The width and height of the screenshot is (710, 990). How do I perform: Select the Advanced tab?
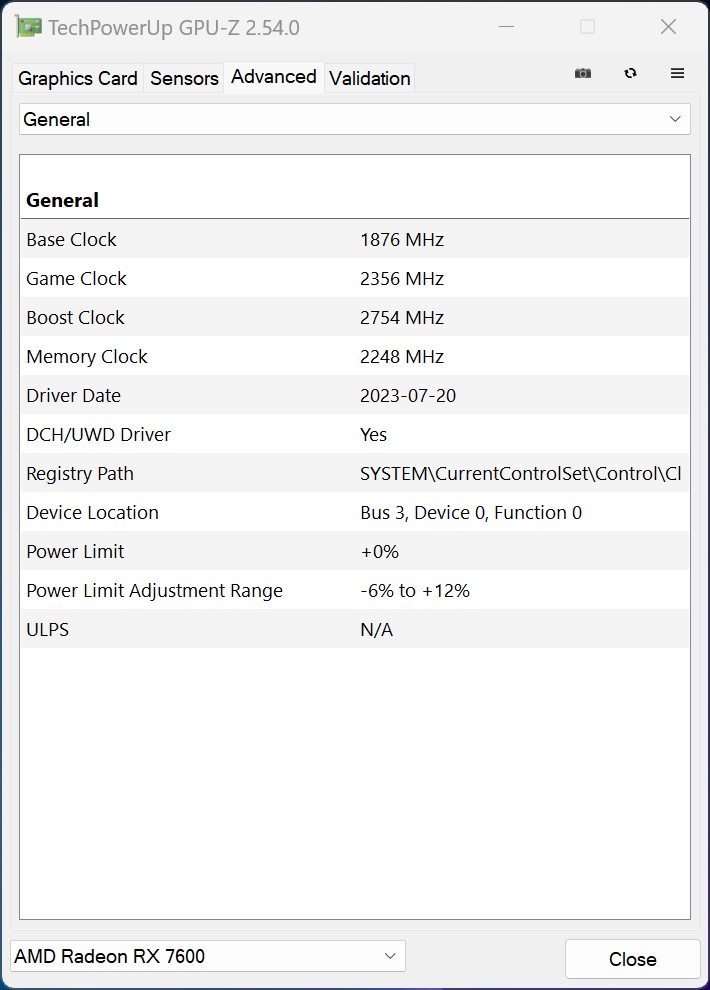[274, 77]
